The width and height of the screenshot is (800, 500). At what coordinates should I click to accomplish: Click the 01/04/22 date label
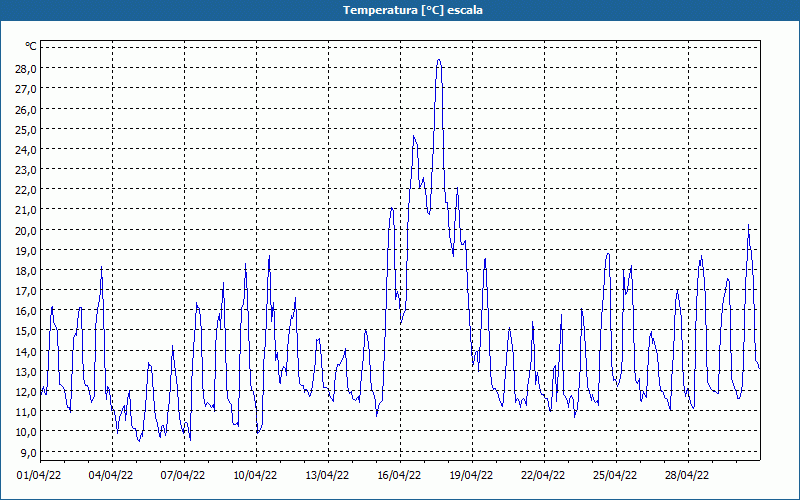click(x=39, y=475)
